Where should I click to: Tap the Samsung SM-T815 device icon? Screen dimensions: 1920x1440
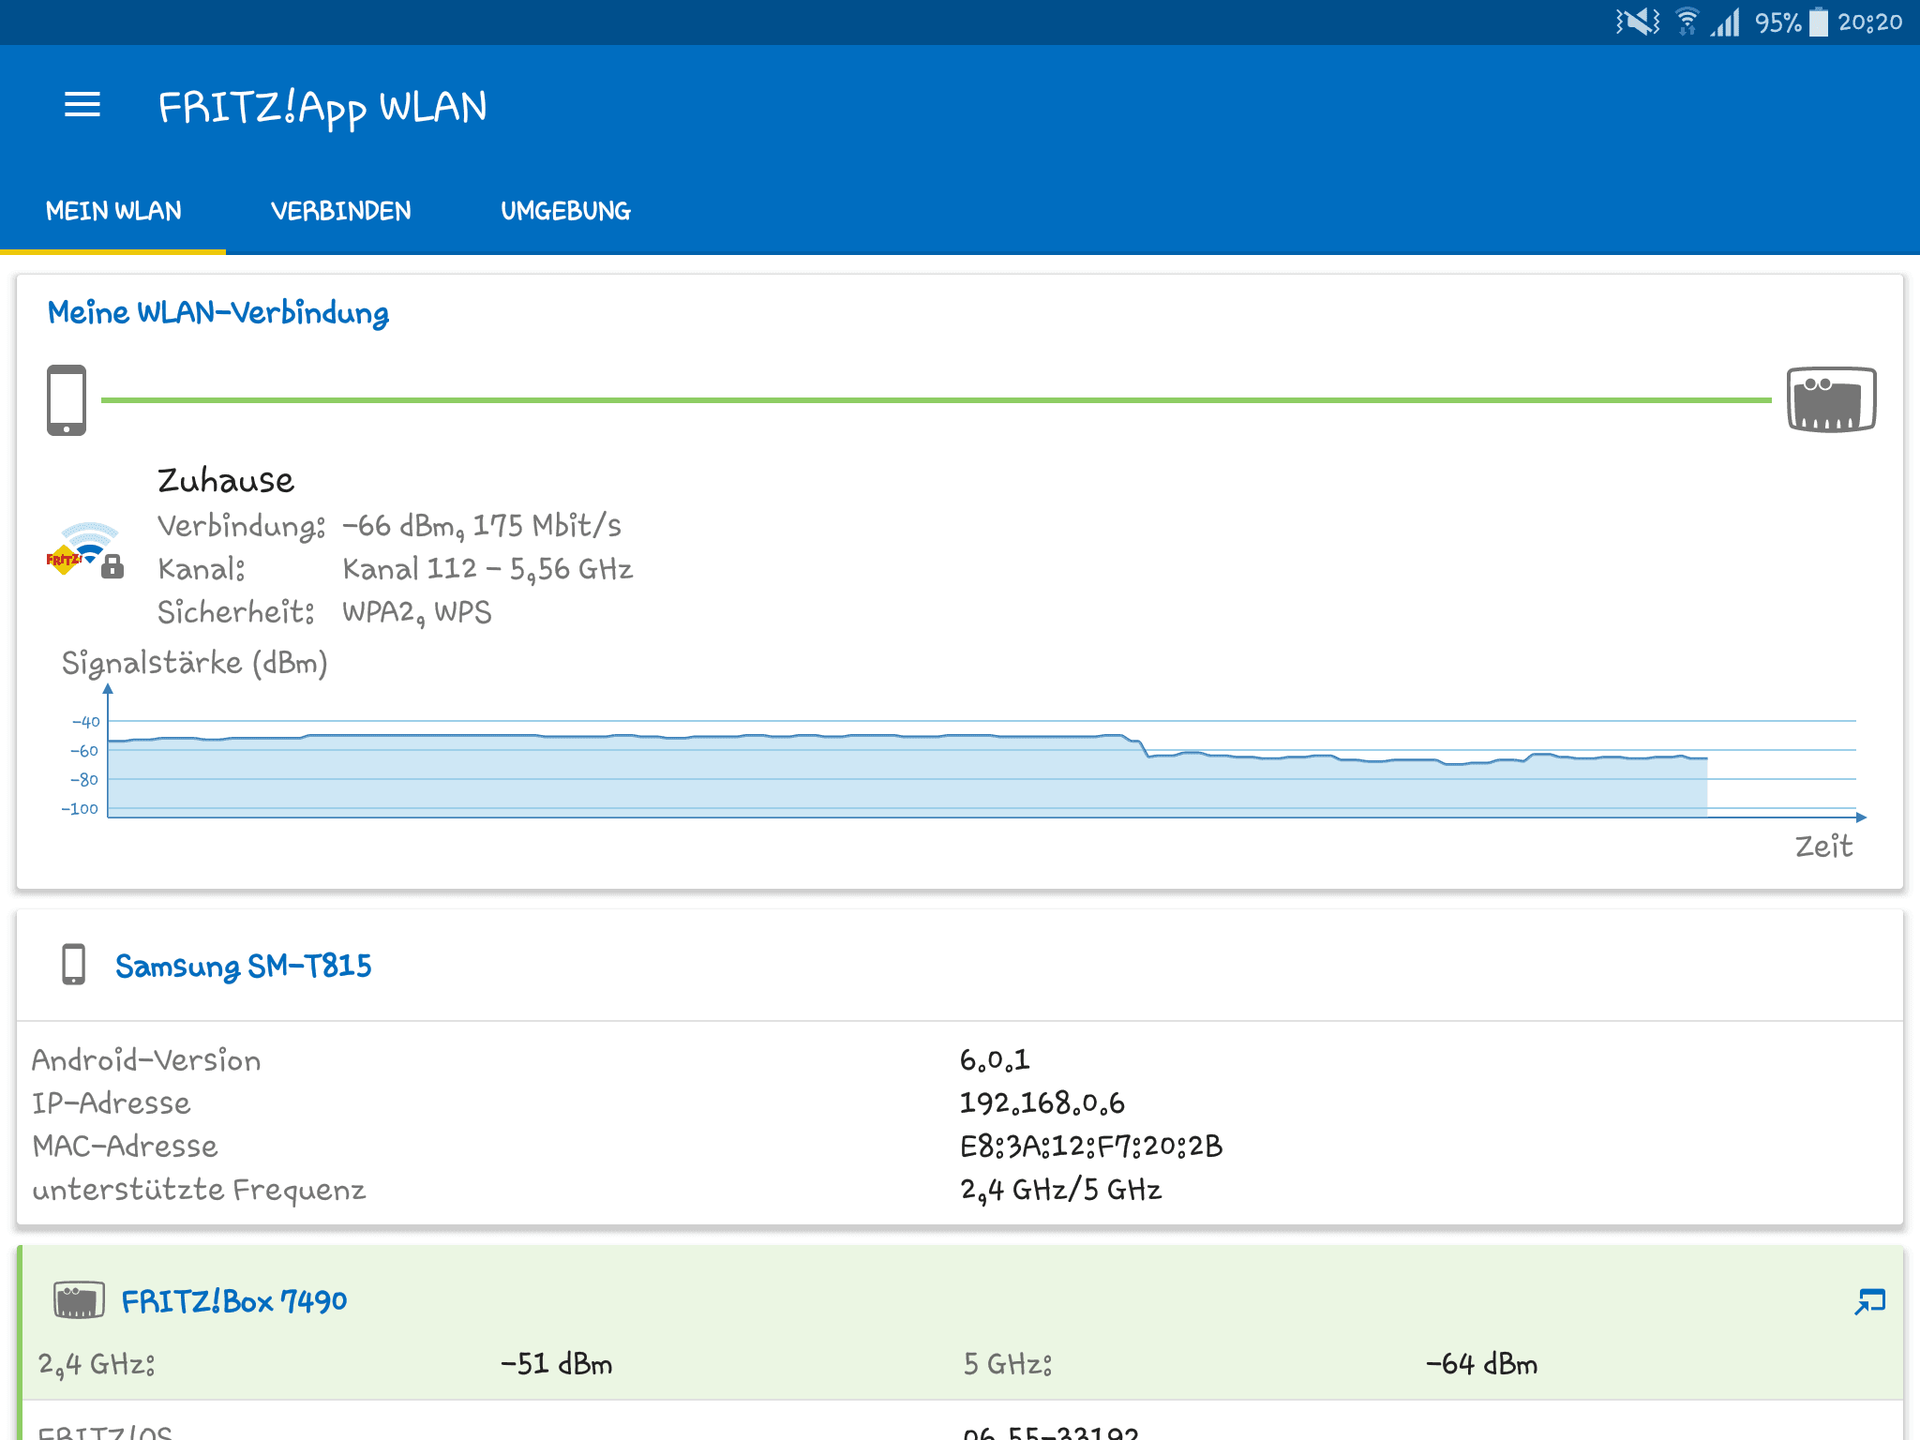[73, 965]
